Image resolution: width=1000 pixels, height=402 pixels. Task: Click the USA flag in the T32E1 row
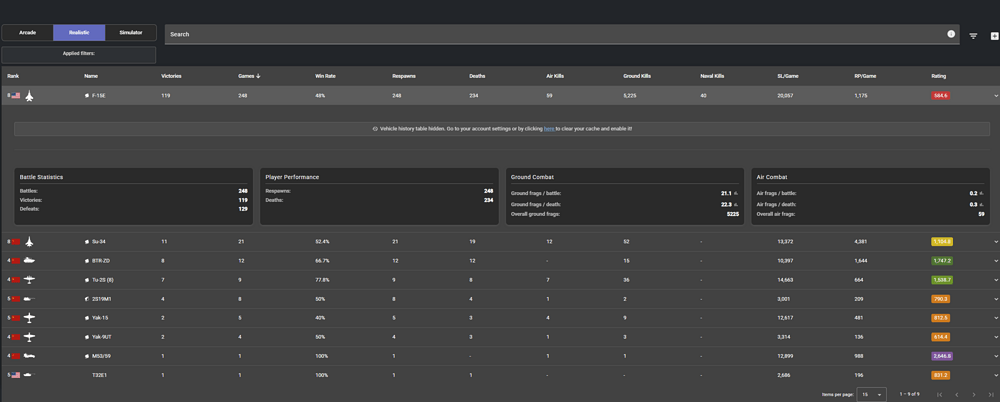click(16, 375)
